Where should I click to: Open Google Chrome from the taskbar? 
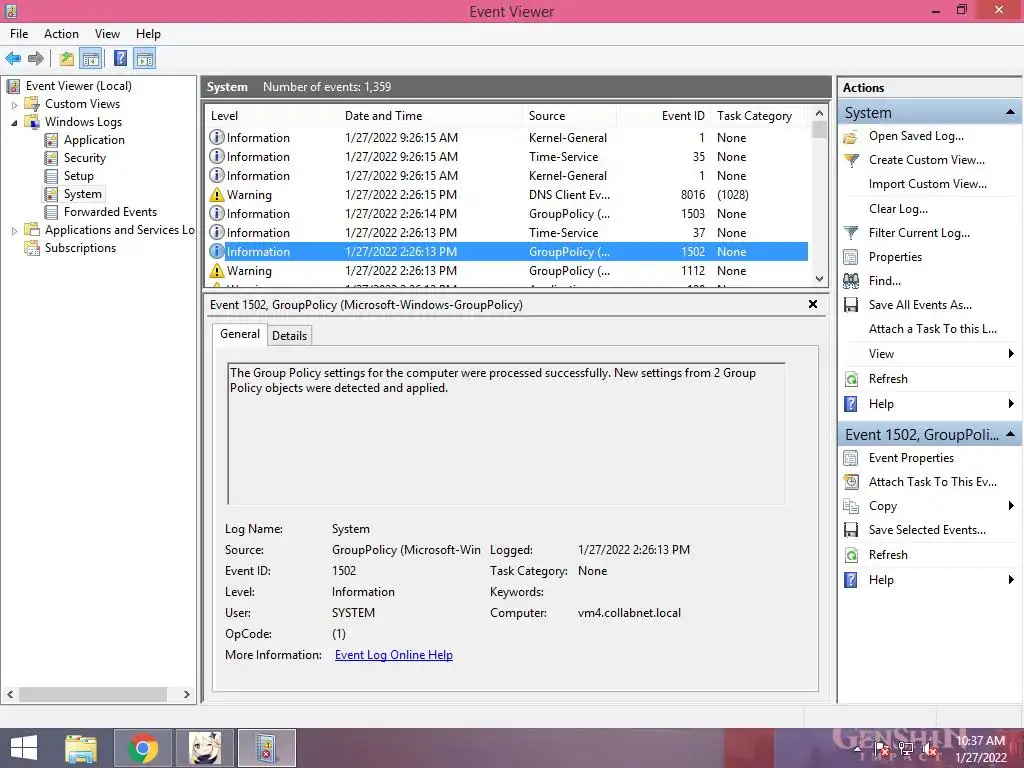coord(143,748)
